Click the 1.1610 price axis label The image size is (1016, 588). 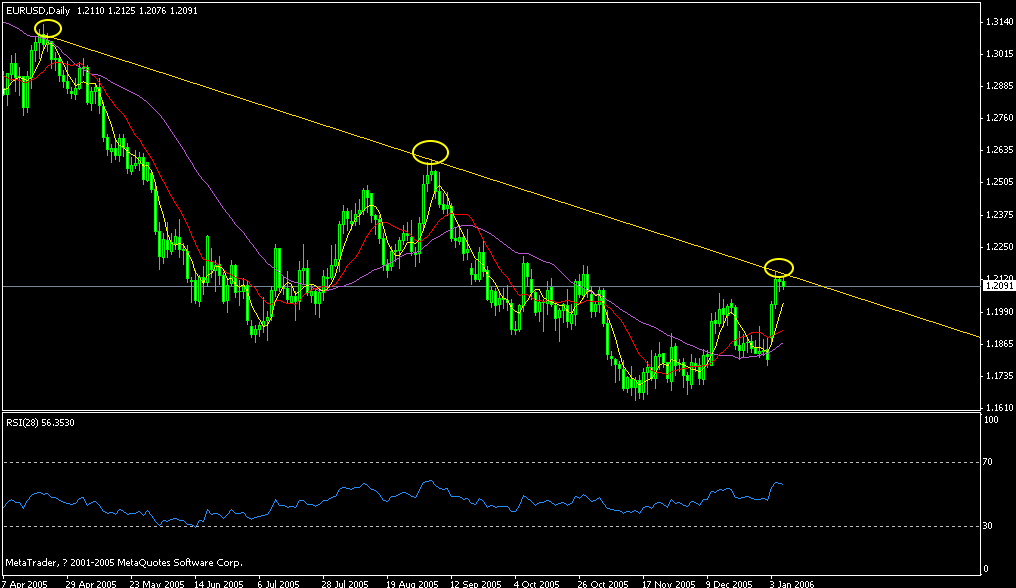[x=999, y=408]
